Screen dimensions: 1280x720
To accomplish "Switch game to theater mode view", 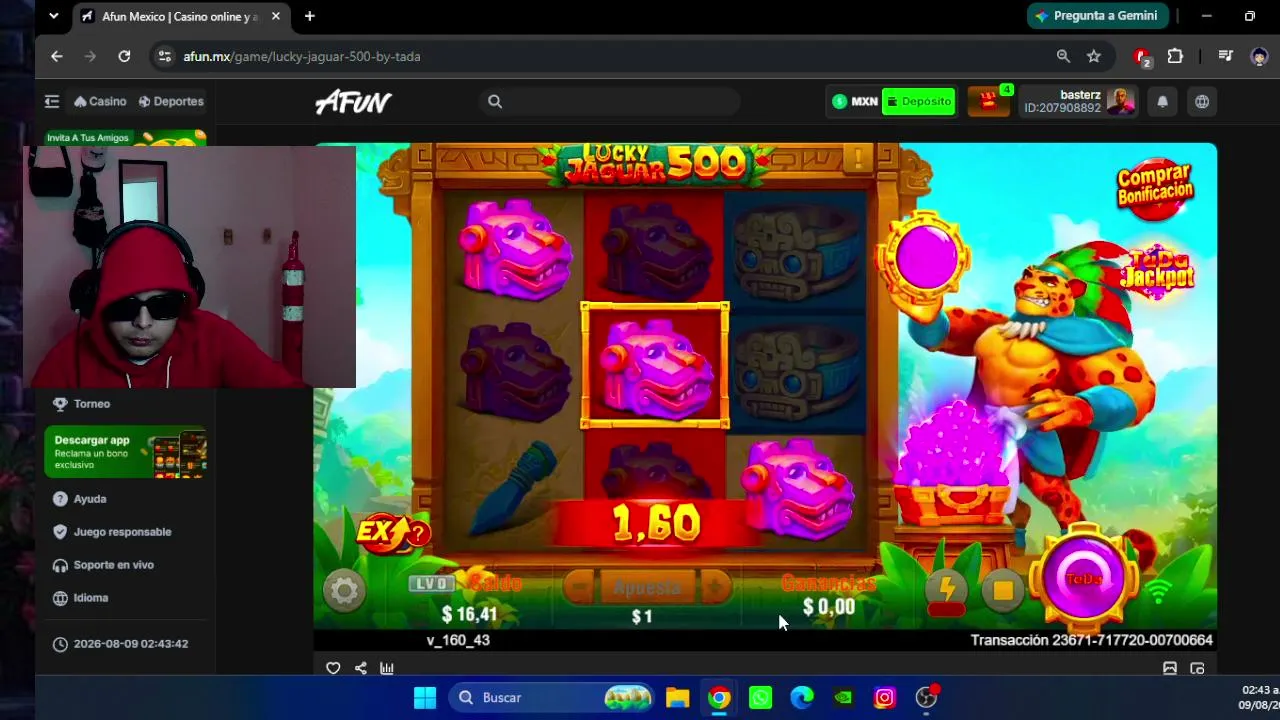I will pos(1170,668).
